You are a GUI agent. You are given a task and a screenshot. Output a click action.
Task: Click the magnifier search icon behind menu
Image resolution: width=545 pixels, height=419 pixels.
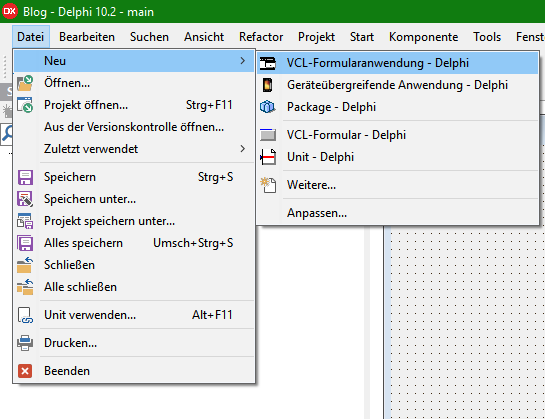coord(7,133)
